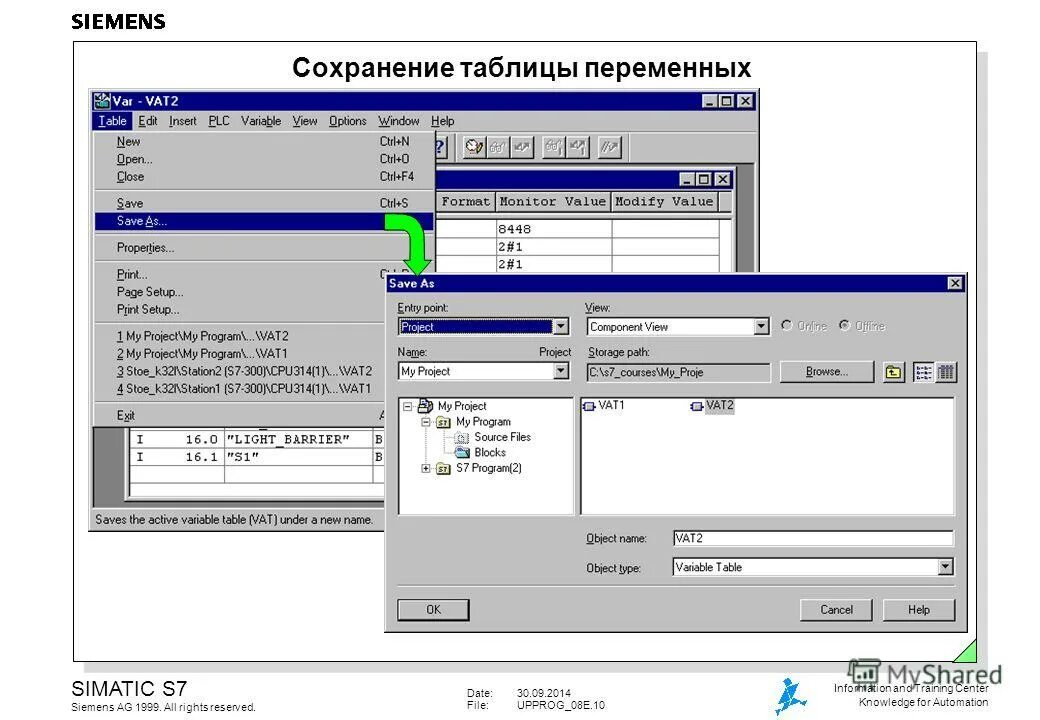
Task: Open recent file 2 My Project VAT1
Action: tap(239, 353)
